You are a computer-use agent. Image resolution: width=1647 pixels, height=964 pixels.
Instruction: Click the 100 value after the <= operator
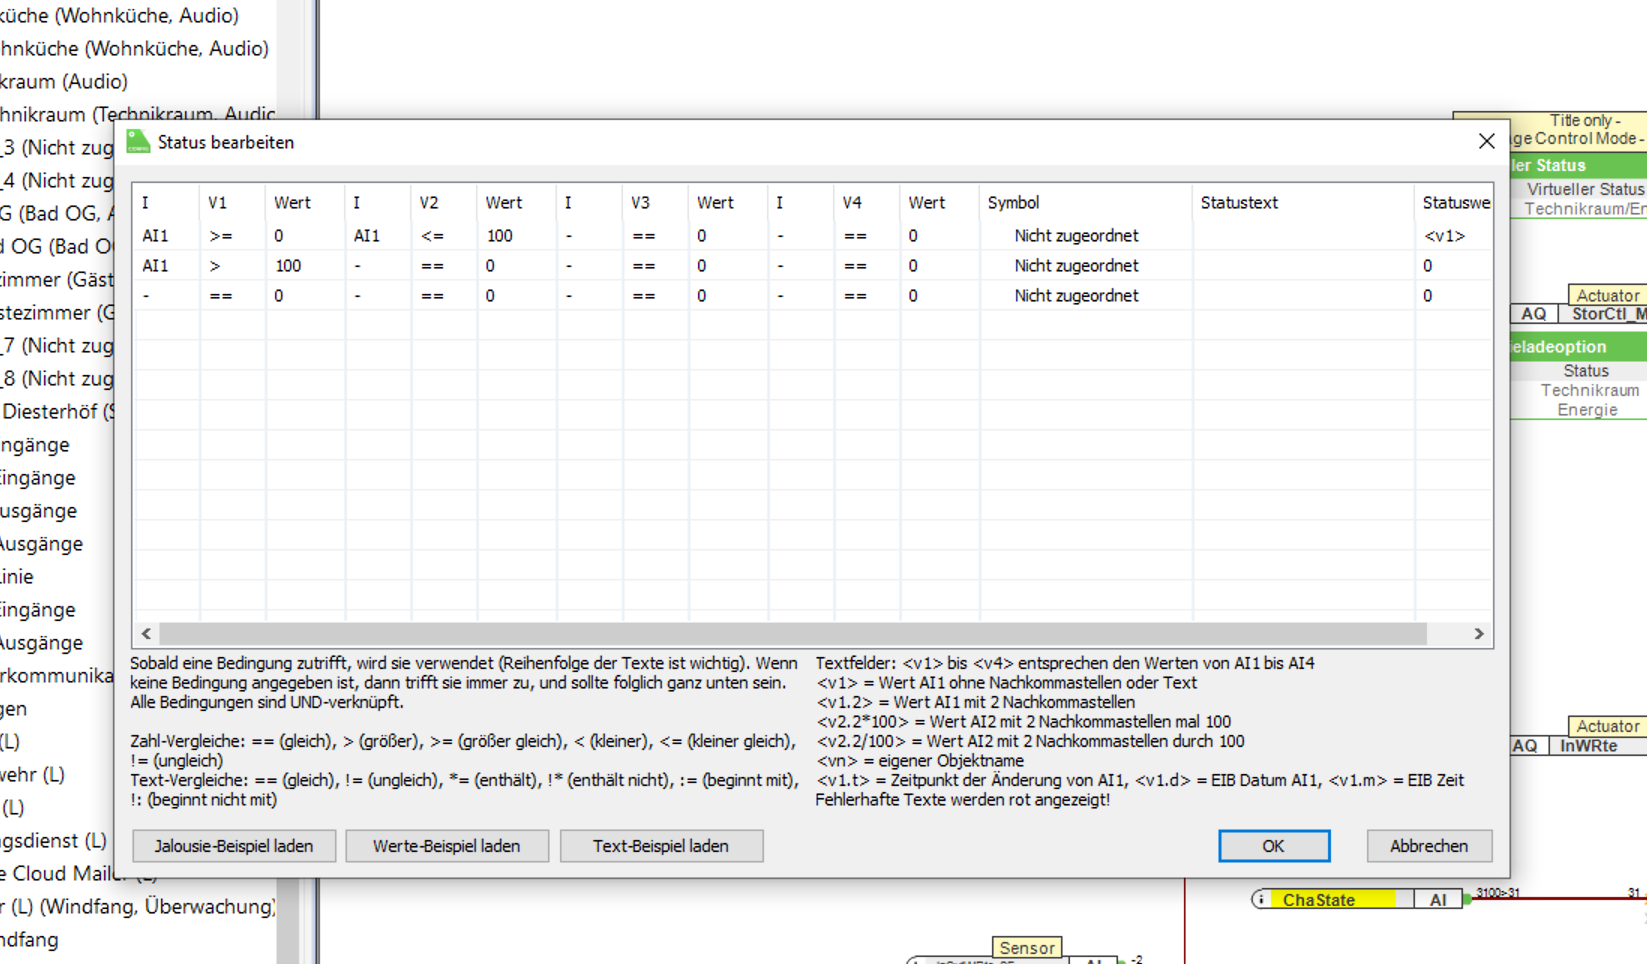(500, 236)
